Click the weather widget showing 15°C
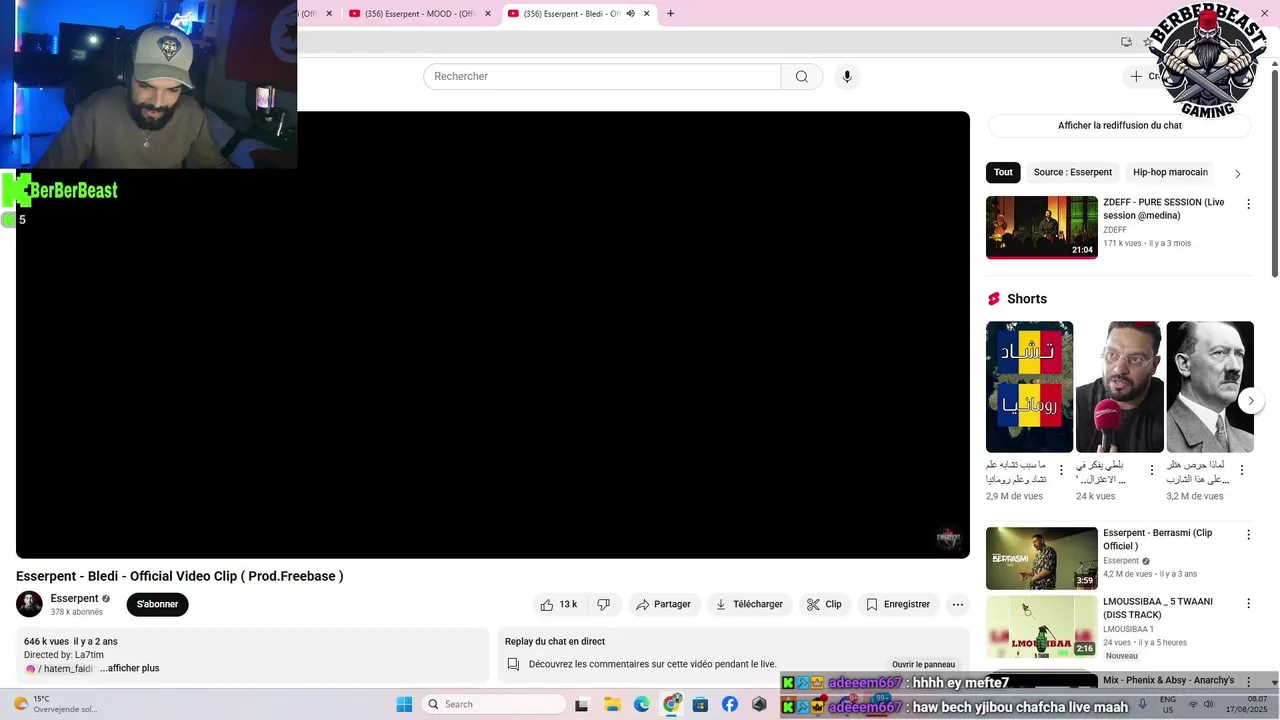Screen dimensions: 1280x720 (54, 704)
